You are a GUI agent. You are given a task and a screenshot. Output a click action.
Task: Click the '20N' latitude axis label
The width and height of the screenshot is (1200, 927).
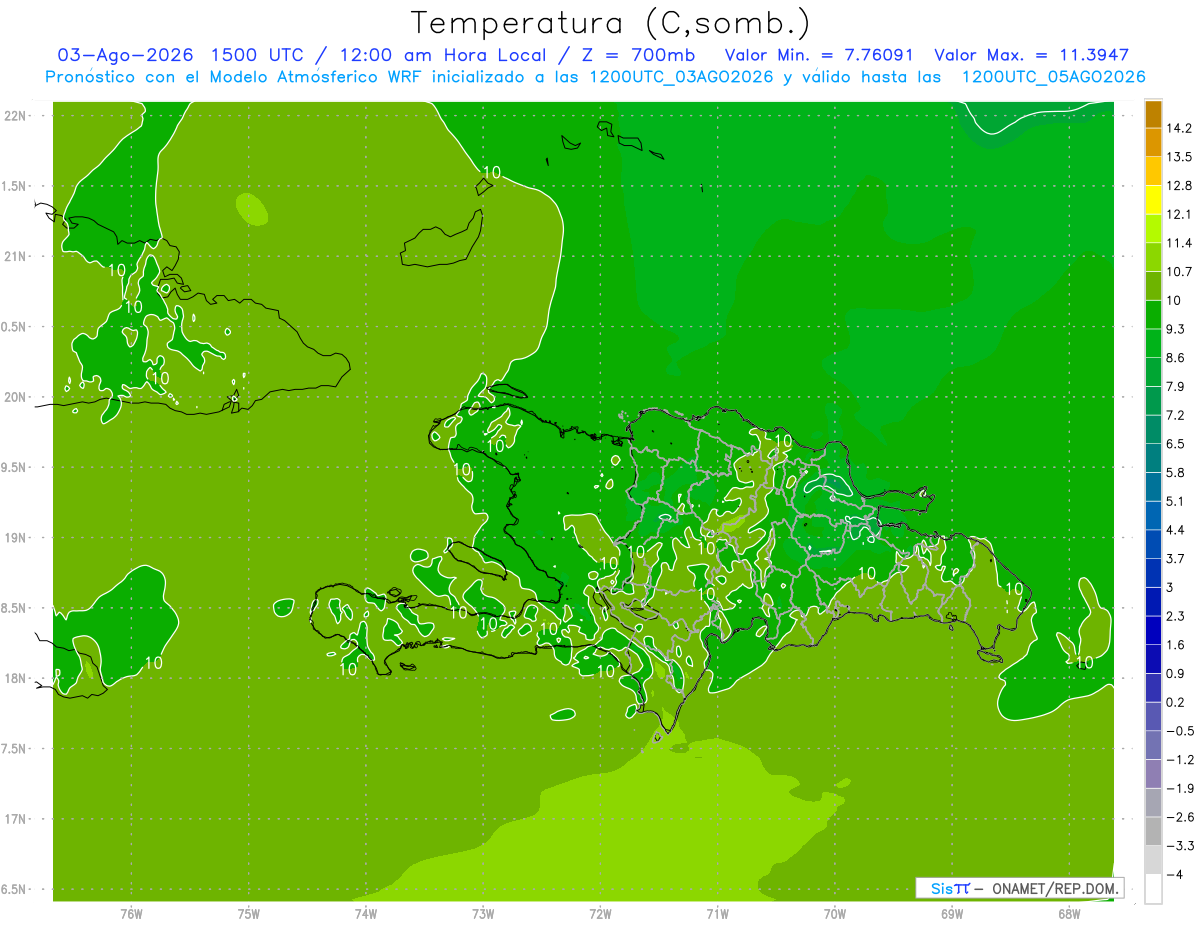14,397
